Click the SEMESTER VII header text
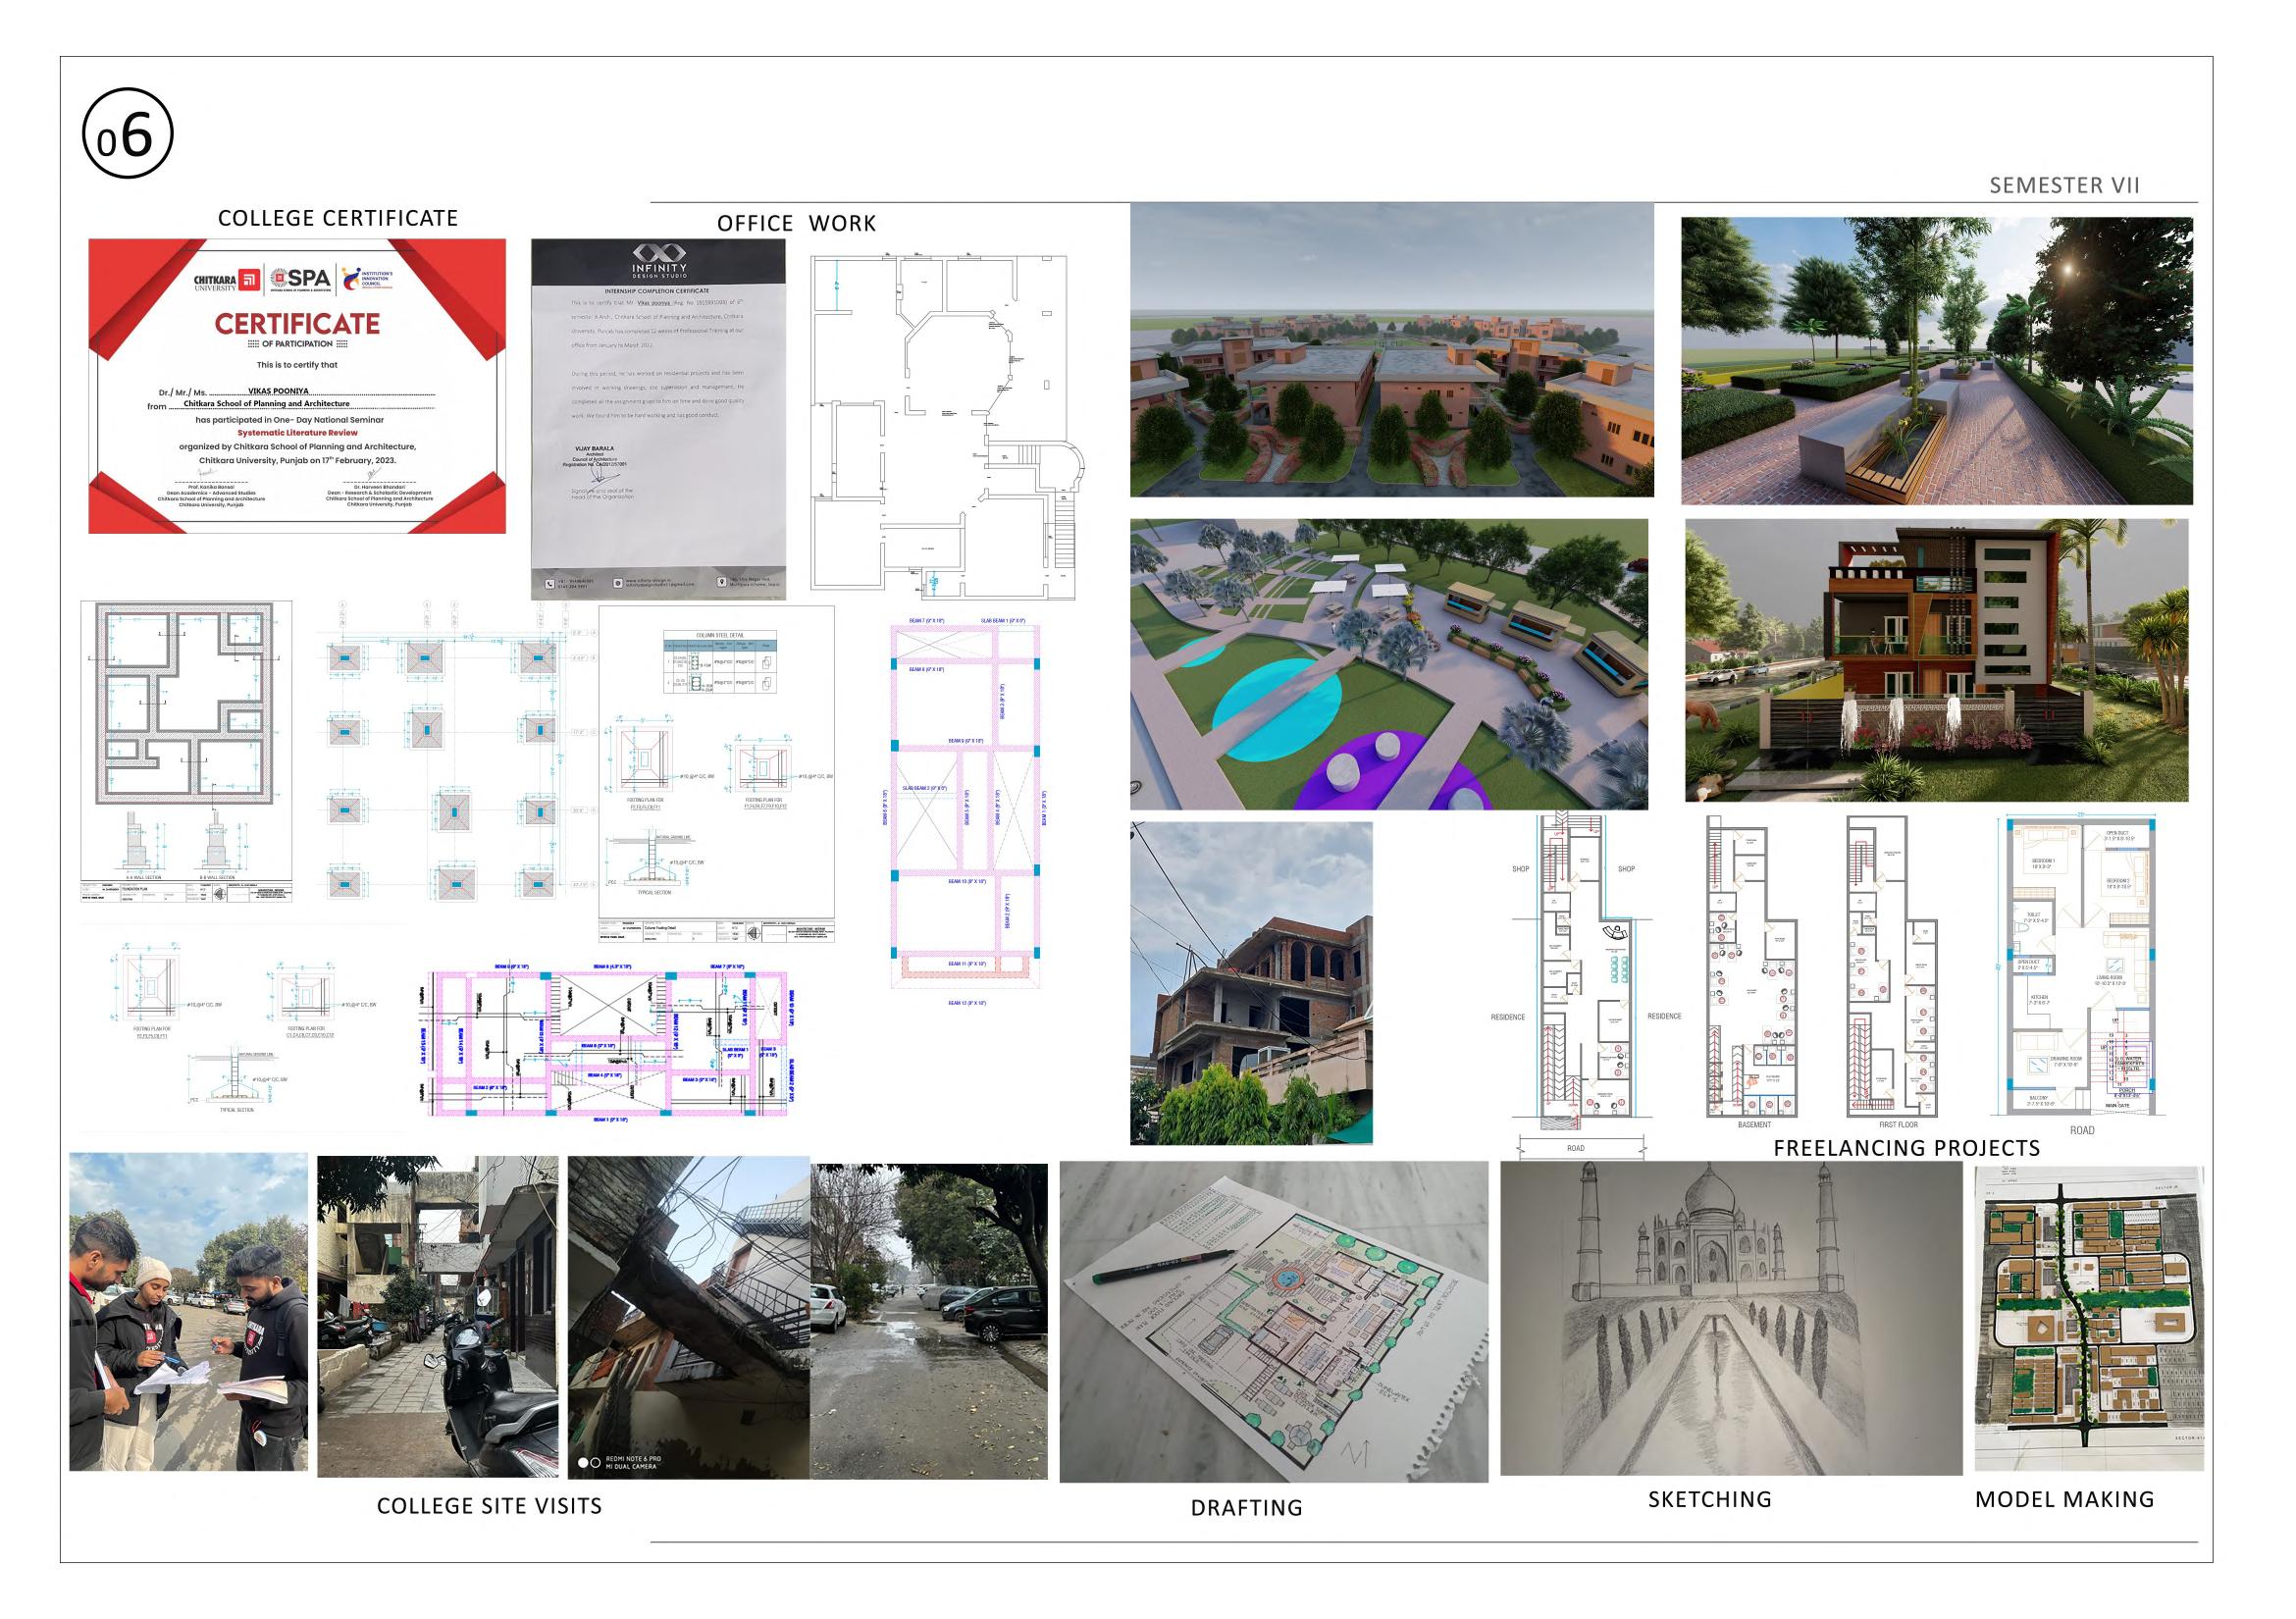Screen dimensions: 2296x1619 coord(2063,186)
